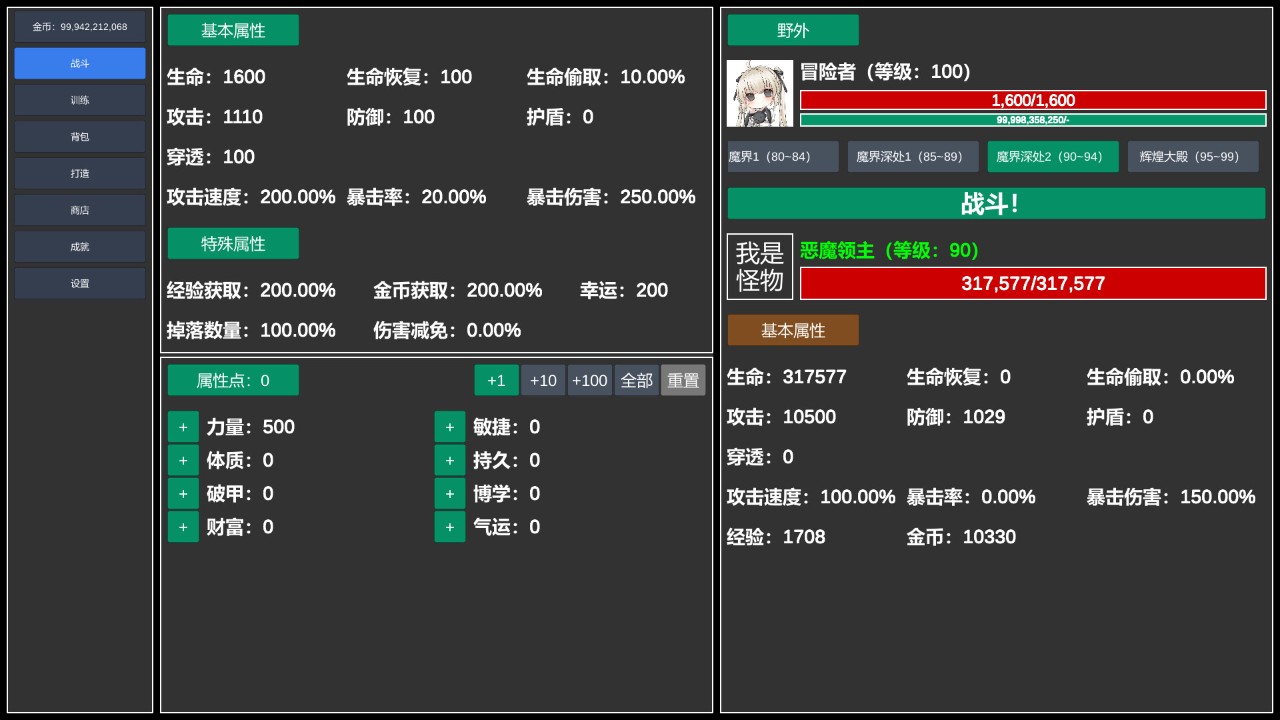Increase 财富 with its plus button
The width and height of the screenshot is (1280, 720).
[x=183, y=526]
